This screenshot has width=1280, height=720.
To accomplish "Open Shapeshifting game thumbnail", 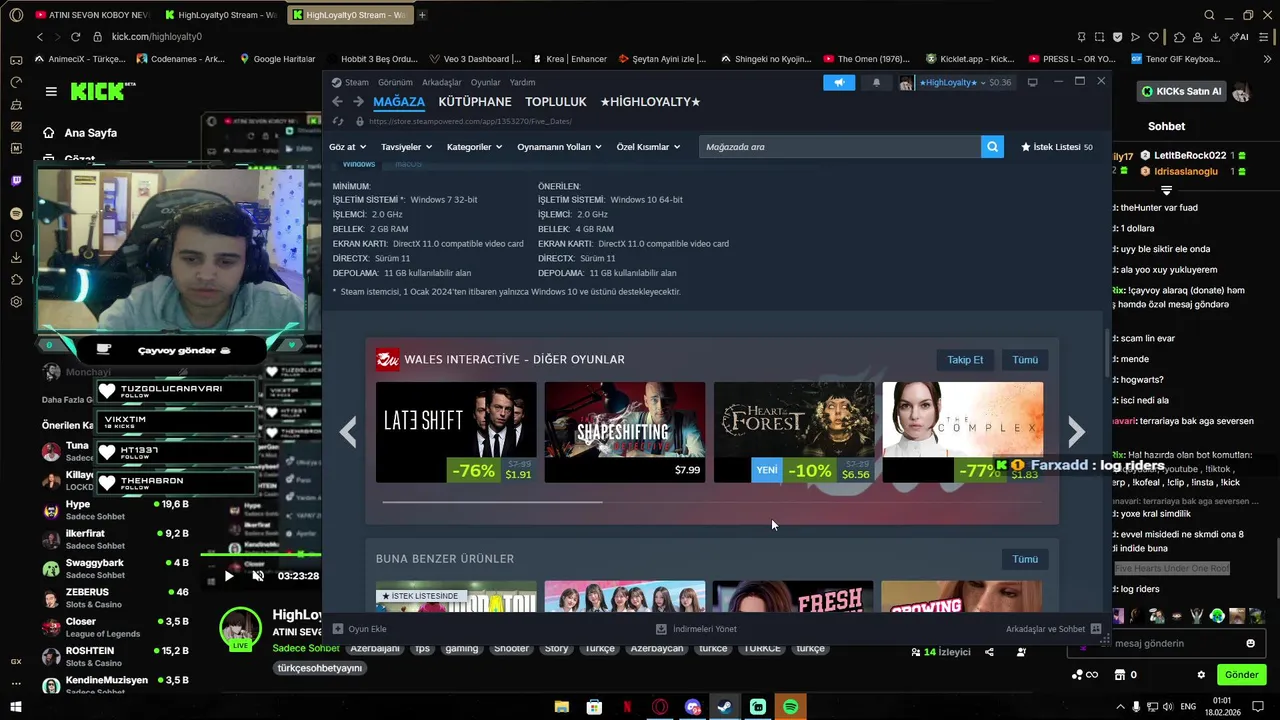I will (x=625, y=432).
